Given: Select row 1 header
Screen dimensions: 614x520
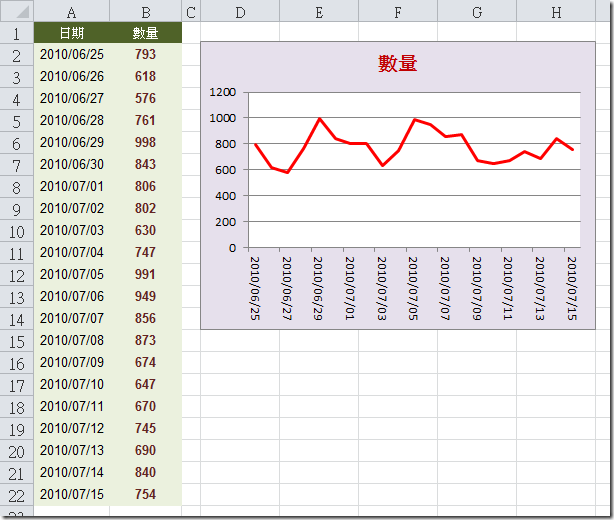Looking at the screenshot, I should click(x=17, y=32).
